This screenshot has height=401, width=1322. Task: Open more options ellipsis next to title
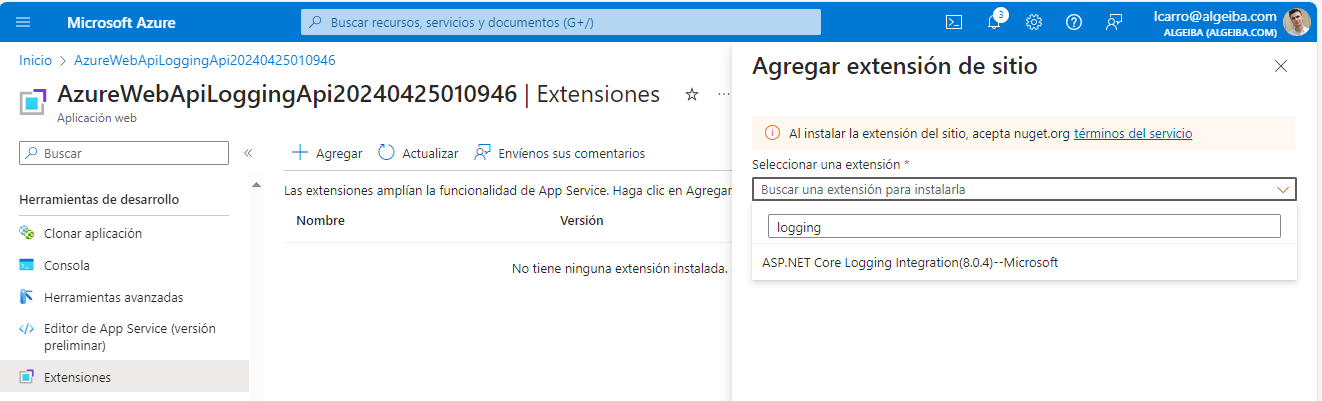723,95
